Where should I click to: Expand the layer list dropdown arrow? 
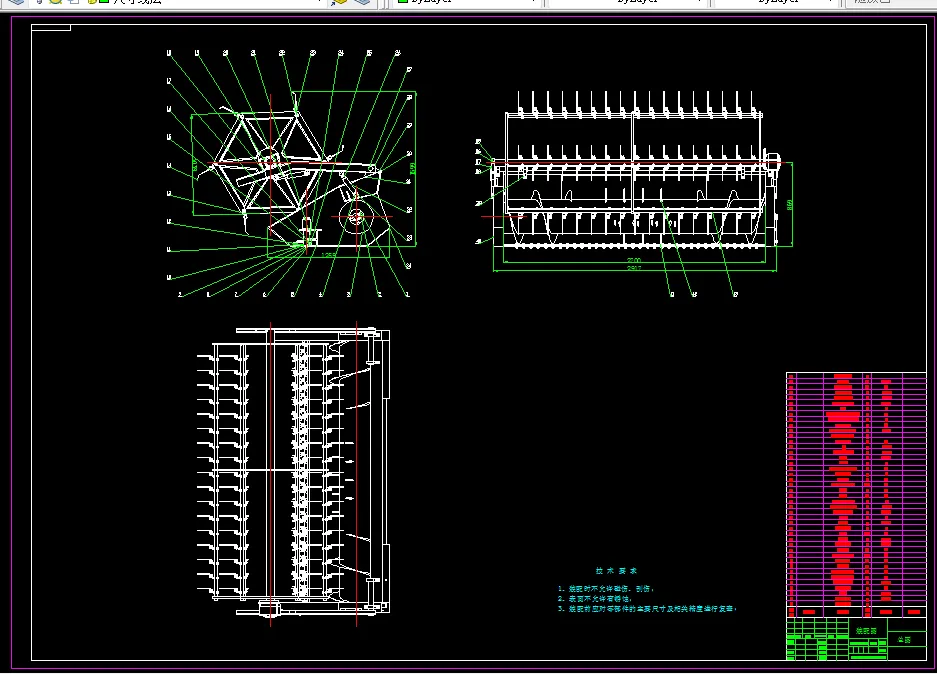[319, 3]
